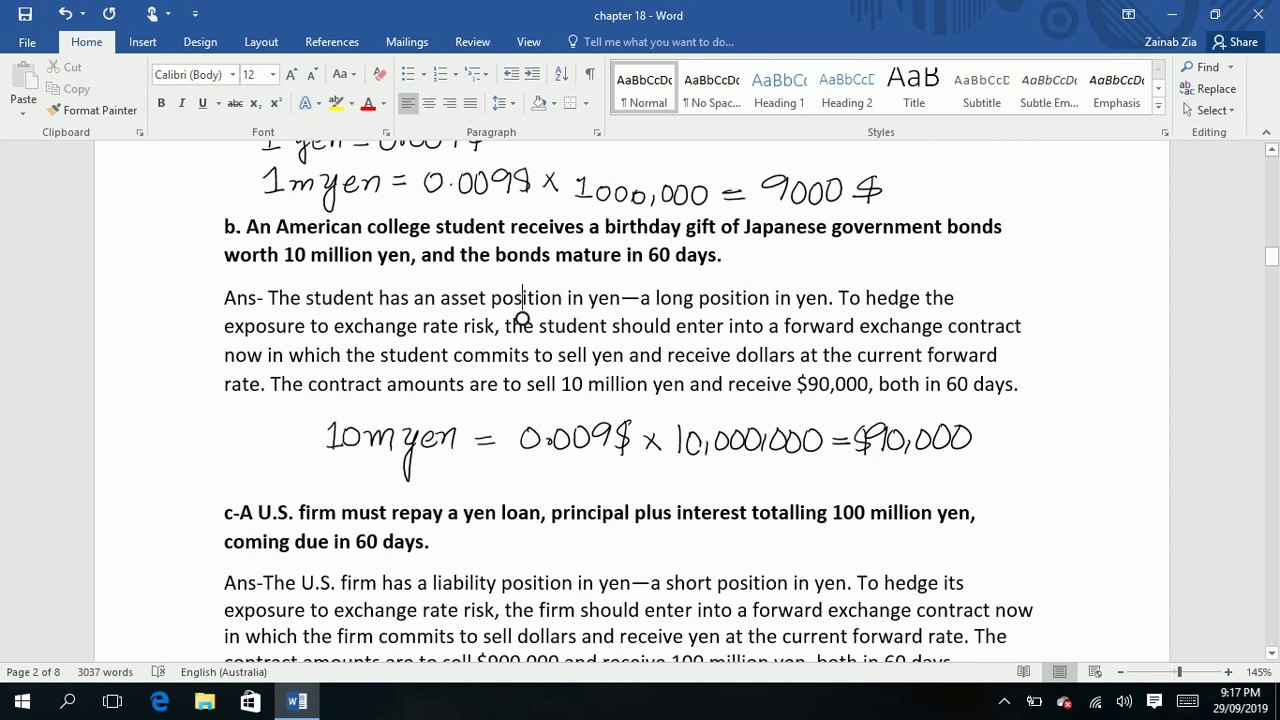Screen dimensions: 1280x720
Task: Open Microsoft Edge from the taskbar
Action: point(159,702)
